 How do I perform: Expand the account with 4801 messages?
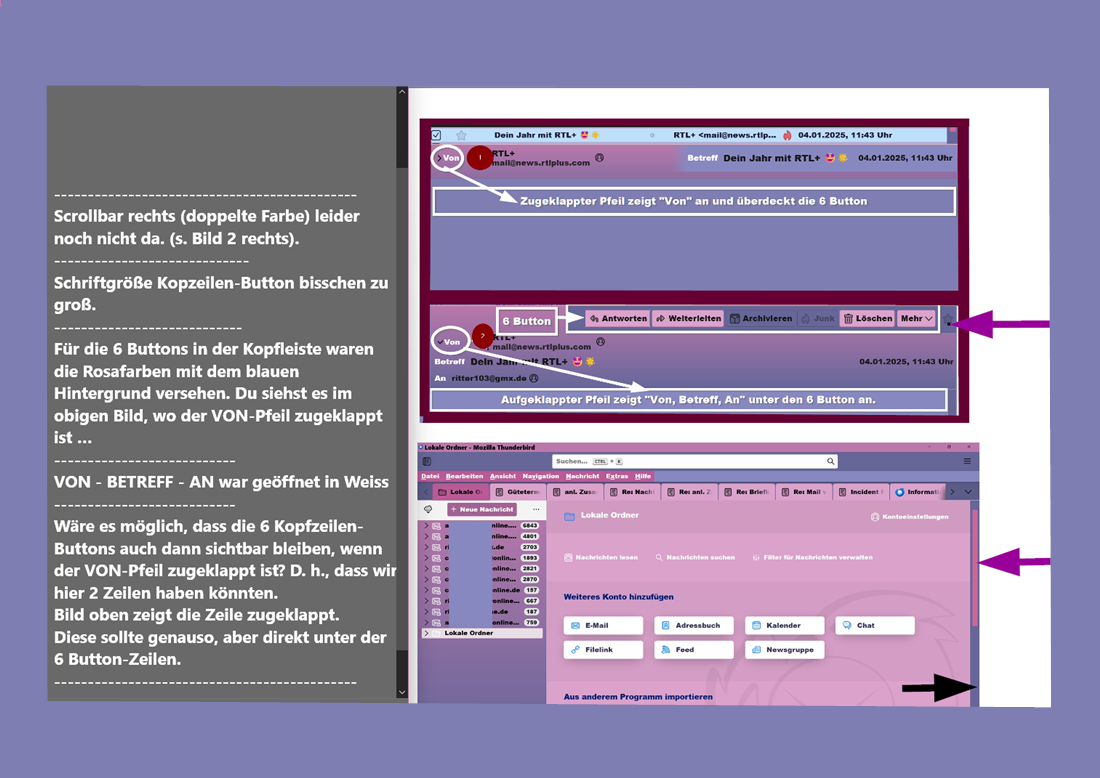[426, 536]
